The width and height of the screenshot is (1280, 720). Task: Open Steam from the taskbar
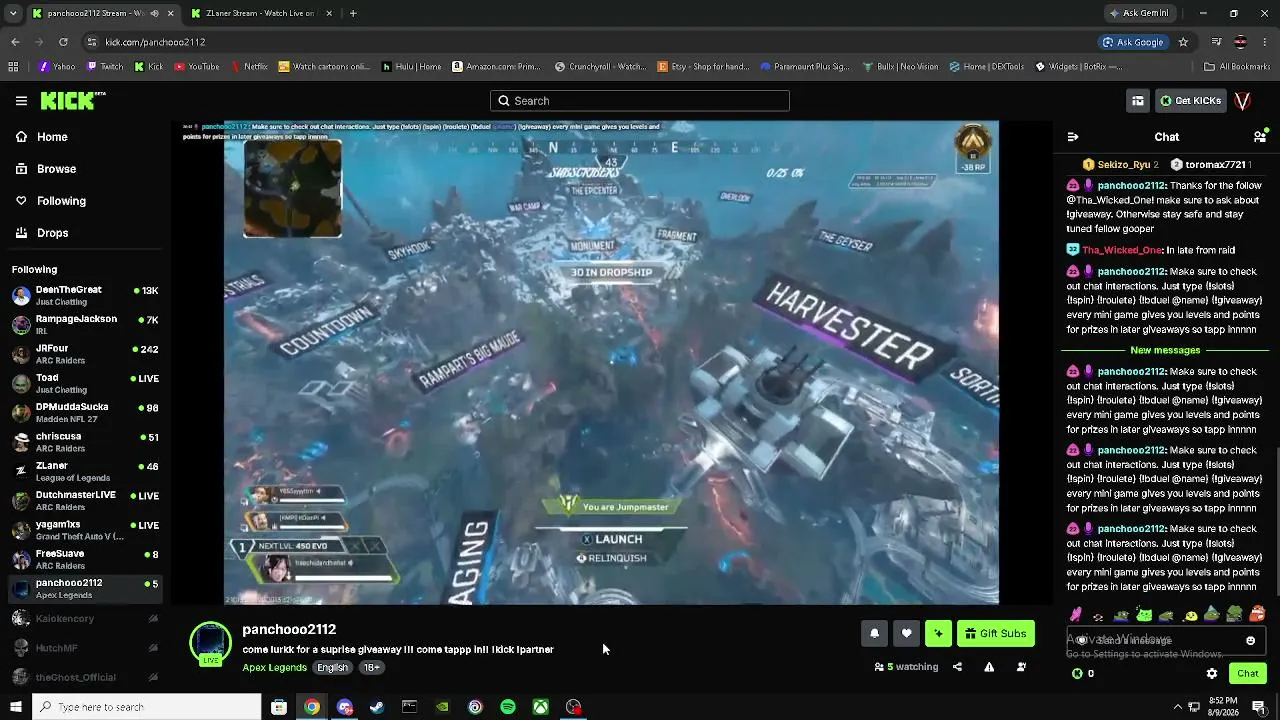pos(377,707)
